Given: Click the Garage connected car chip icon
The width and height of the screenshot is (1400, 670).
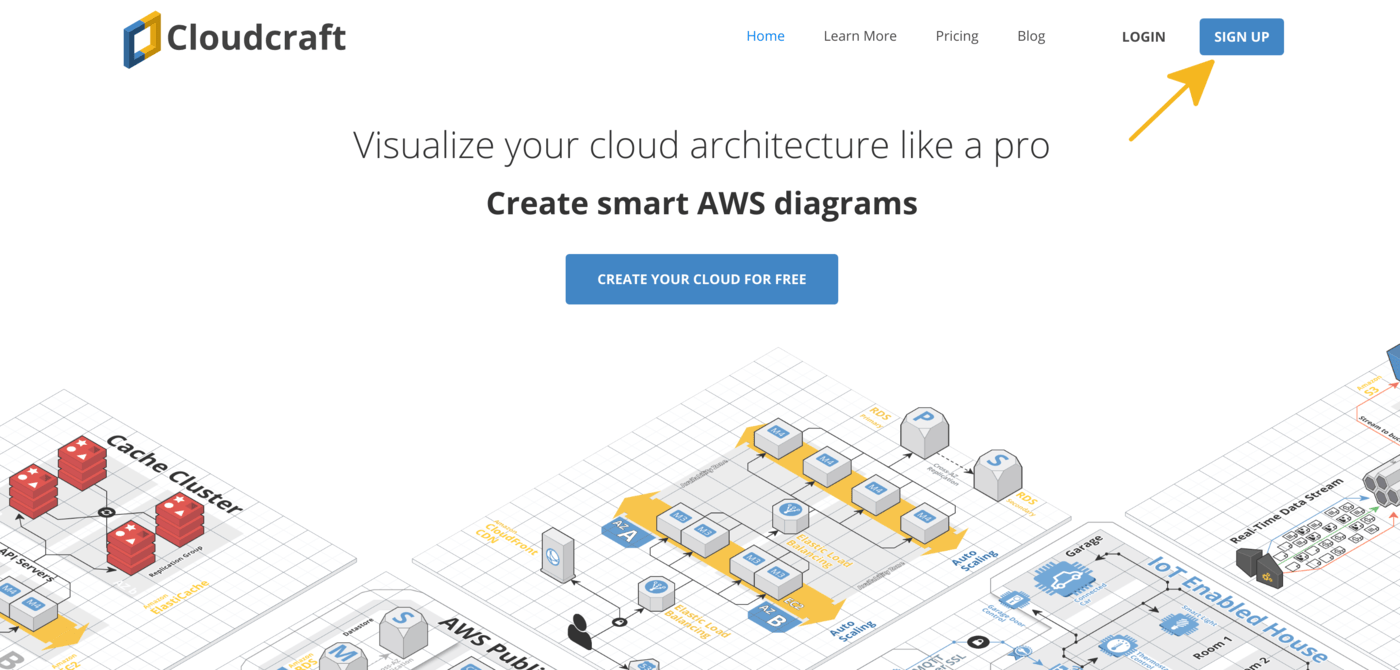Looking at the screenshot, I should coord(1064,578).
